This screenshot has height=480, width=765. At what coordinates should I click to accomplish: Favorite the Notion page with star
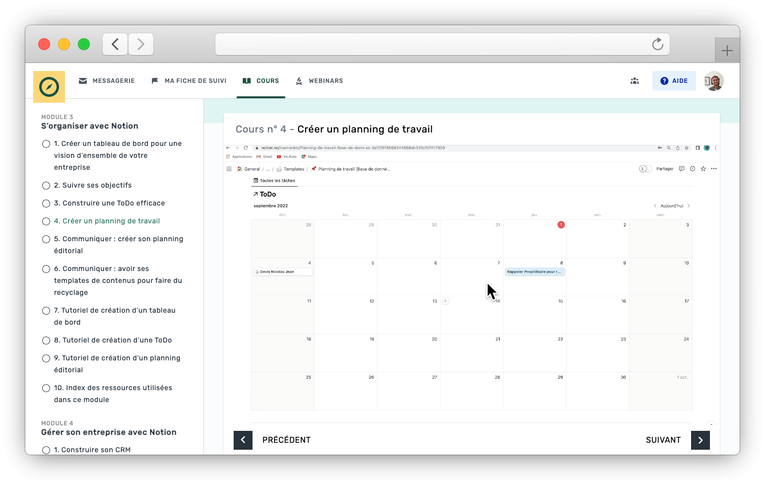click(703, 169)
